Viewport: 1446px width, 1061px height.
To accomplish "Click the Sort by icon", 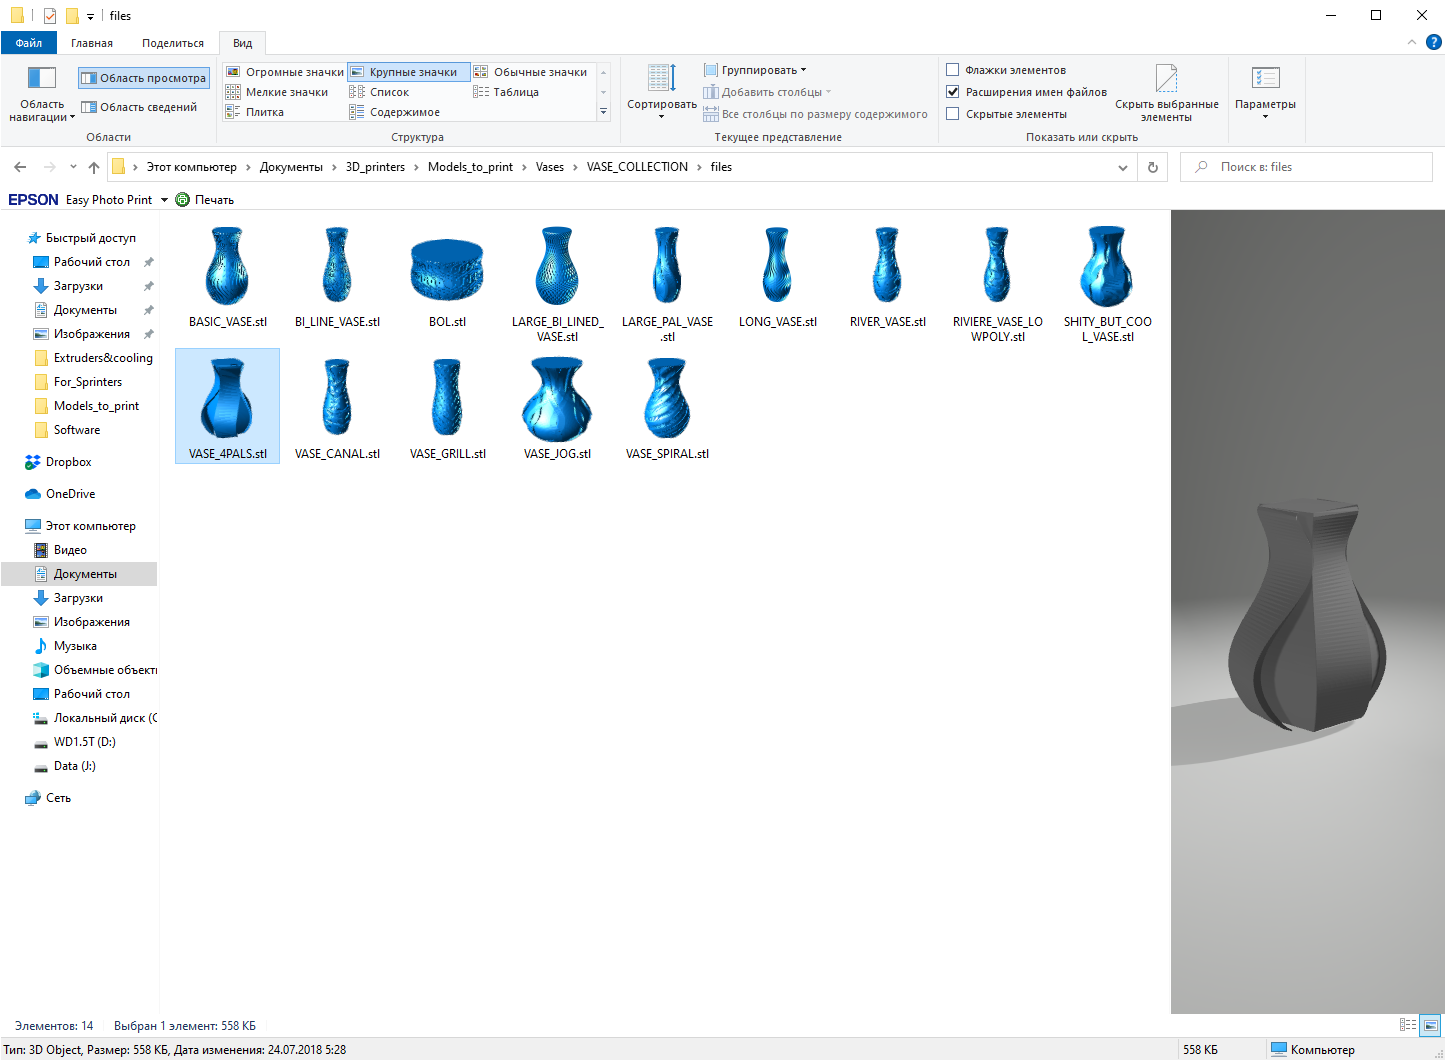I will coord(661,79).
